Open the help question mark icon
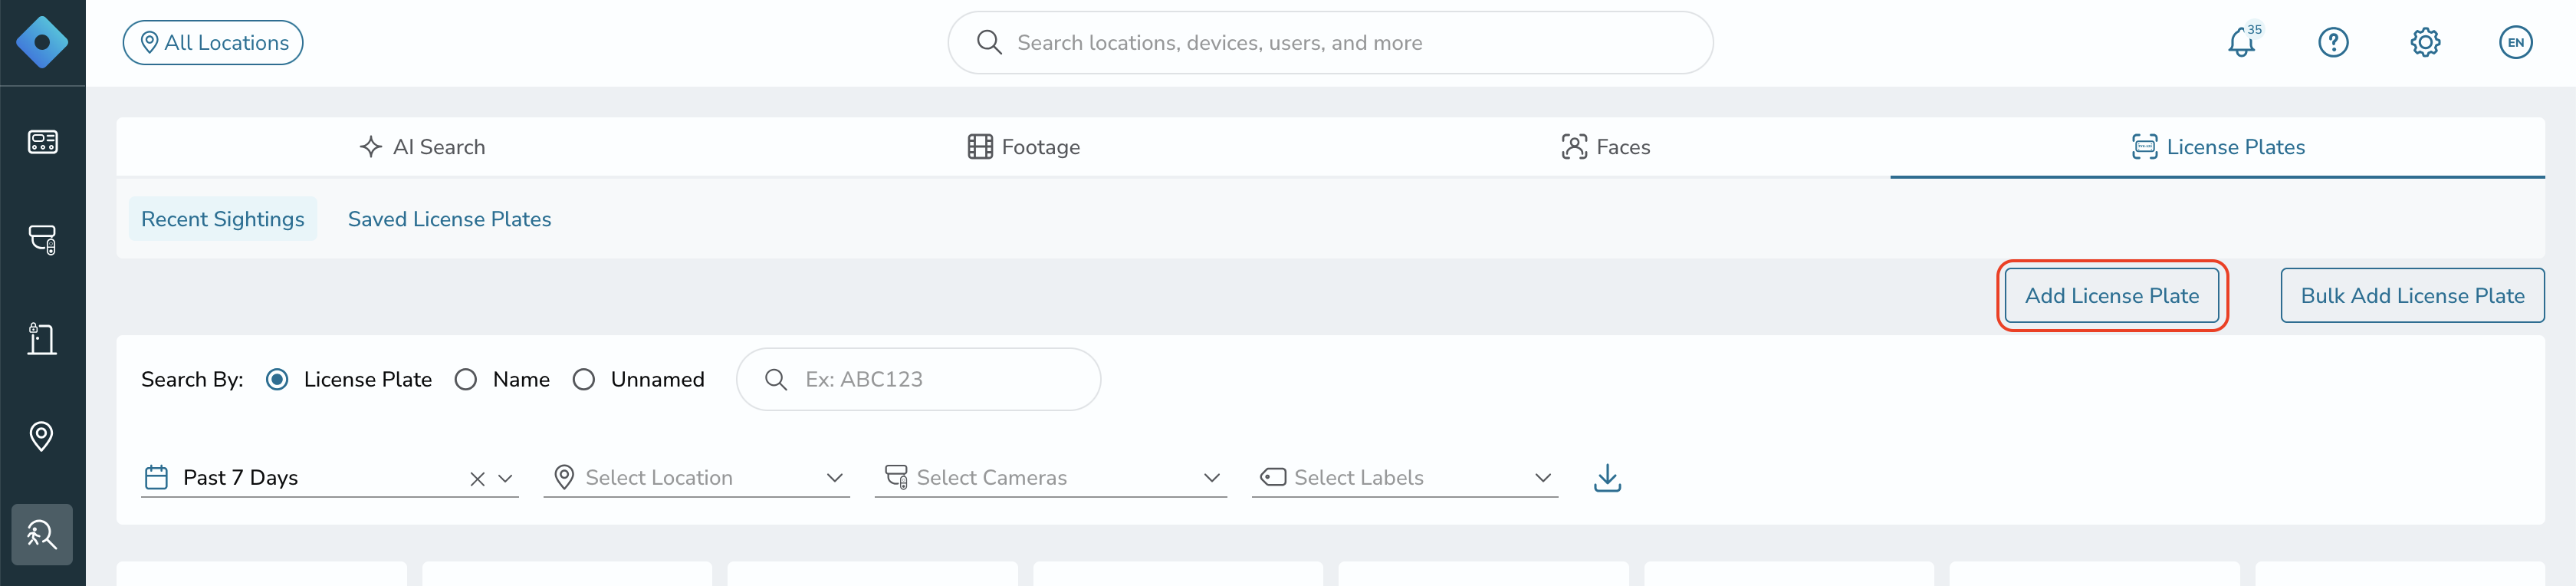The height and width of the screenshot is (586, 2576). [2333, 42]
